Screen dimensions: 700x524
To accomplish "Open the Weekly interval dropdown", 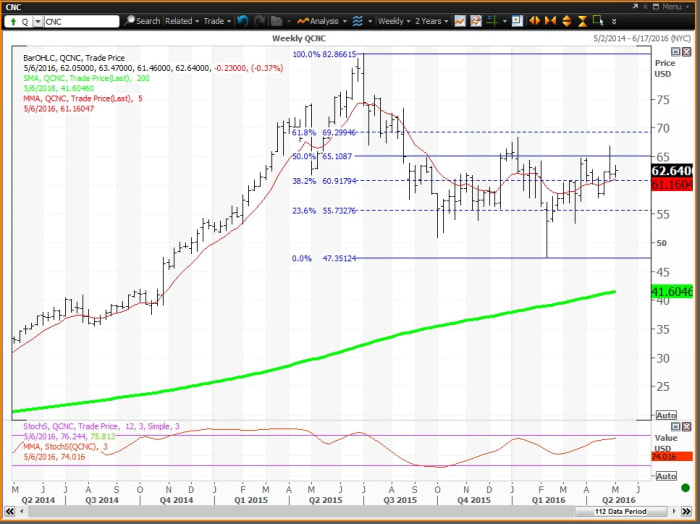I will pos(394,21).
